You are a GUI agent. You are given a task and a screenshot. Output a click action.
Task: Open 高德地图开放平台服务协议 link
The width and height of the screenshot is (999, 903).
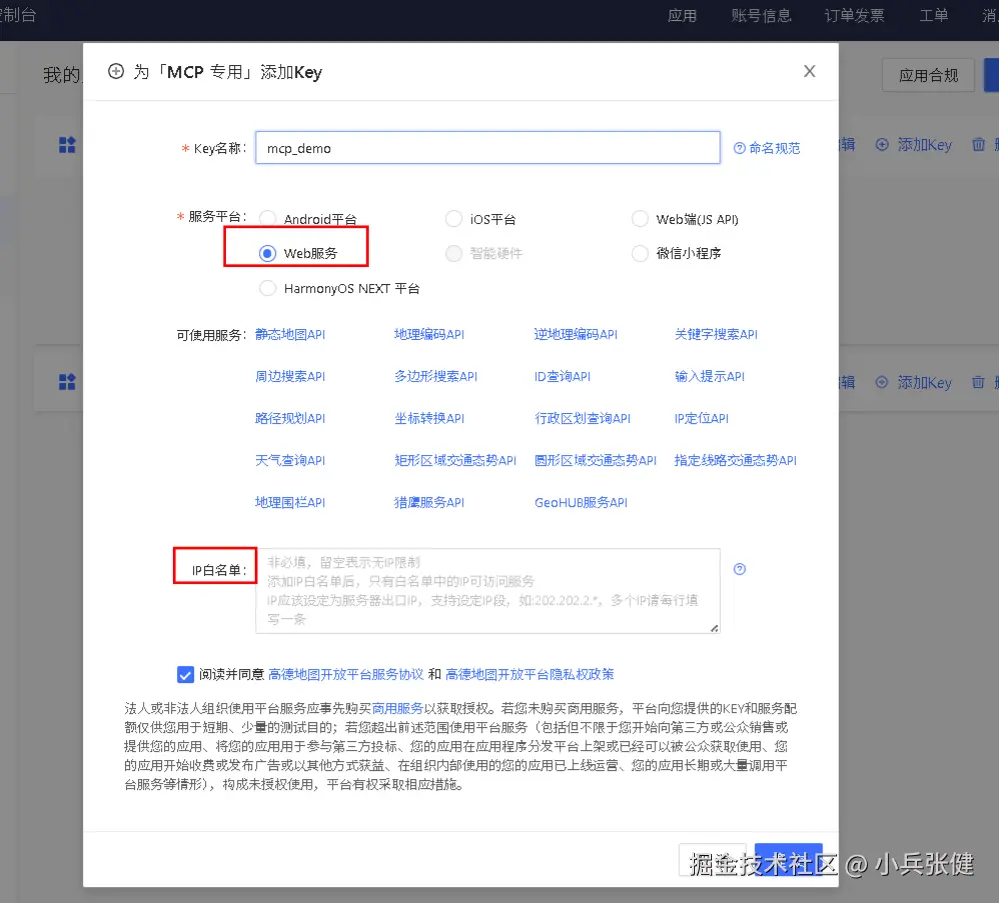click(346, 674)
